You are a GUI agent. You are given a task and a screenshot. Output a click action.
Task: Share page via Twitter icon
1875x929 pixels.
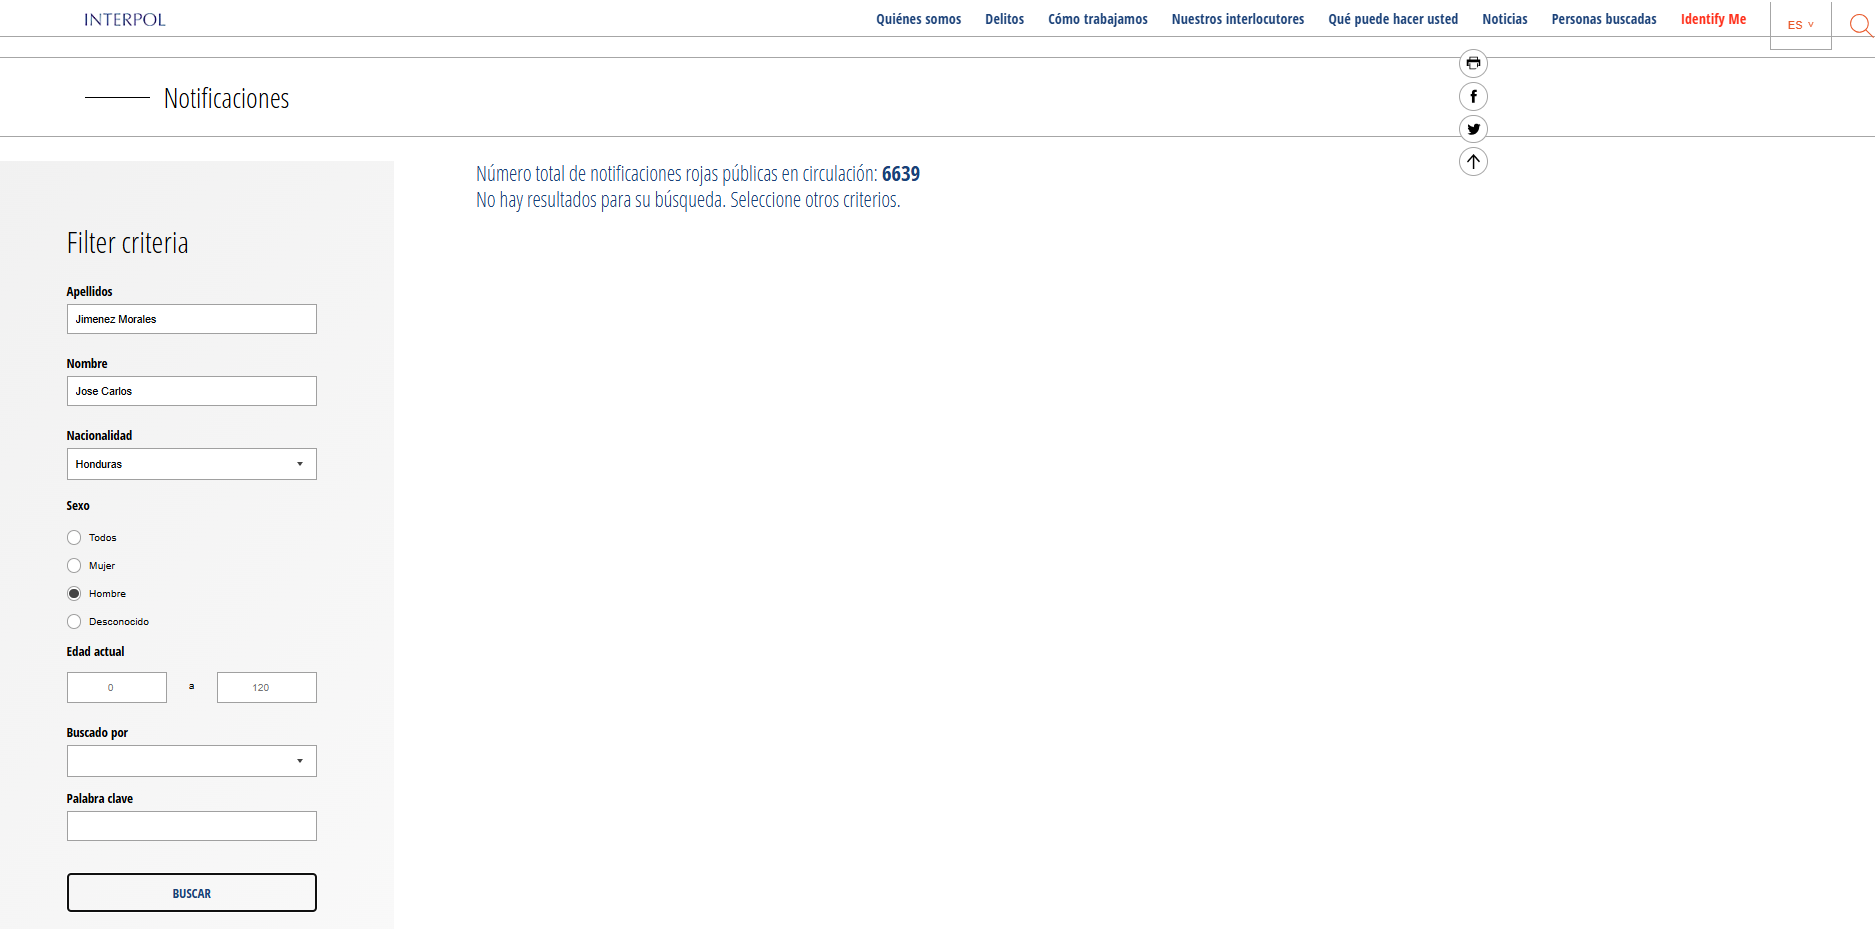click(1473, 129)
